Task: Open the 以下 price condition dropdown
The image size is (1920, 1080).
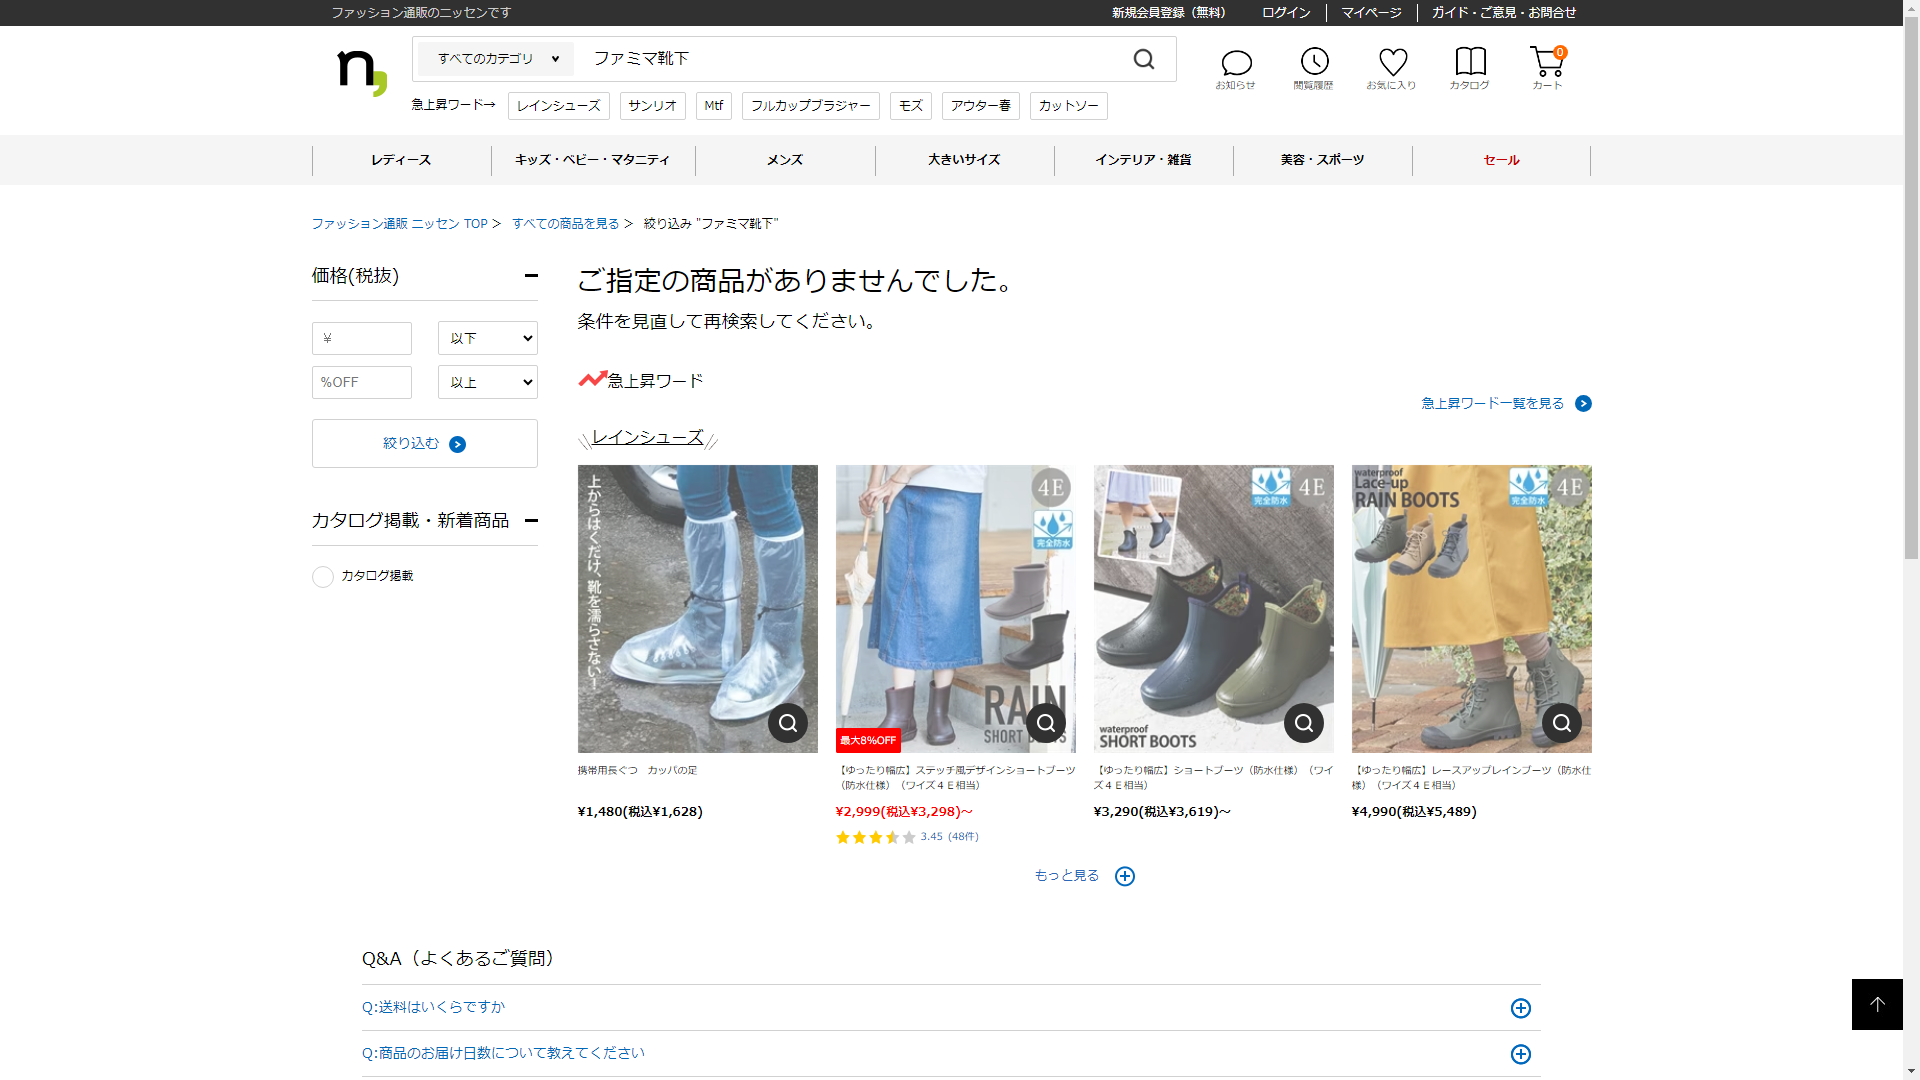Action: pyautogui.click(x=487, y=338)
